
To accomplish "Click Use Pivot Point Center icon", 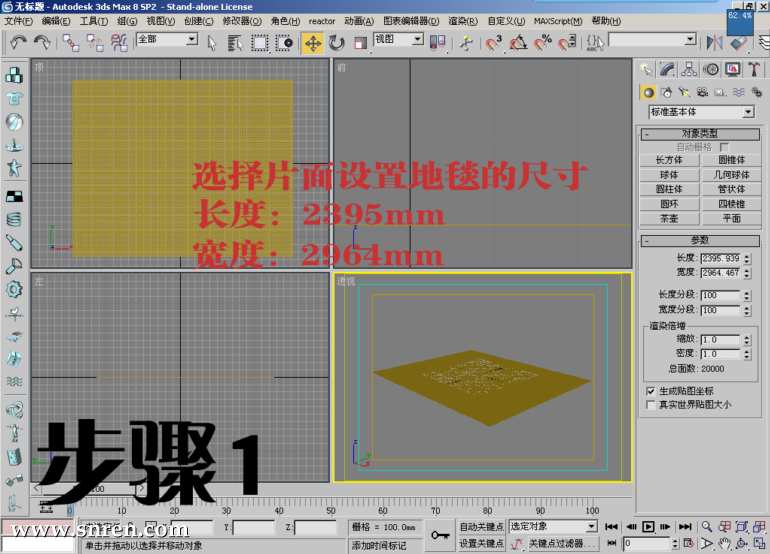I will coord(437,43).
